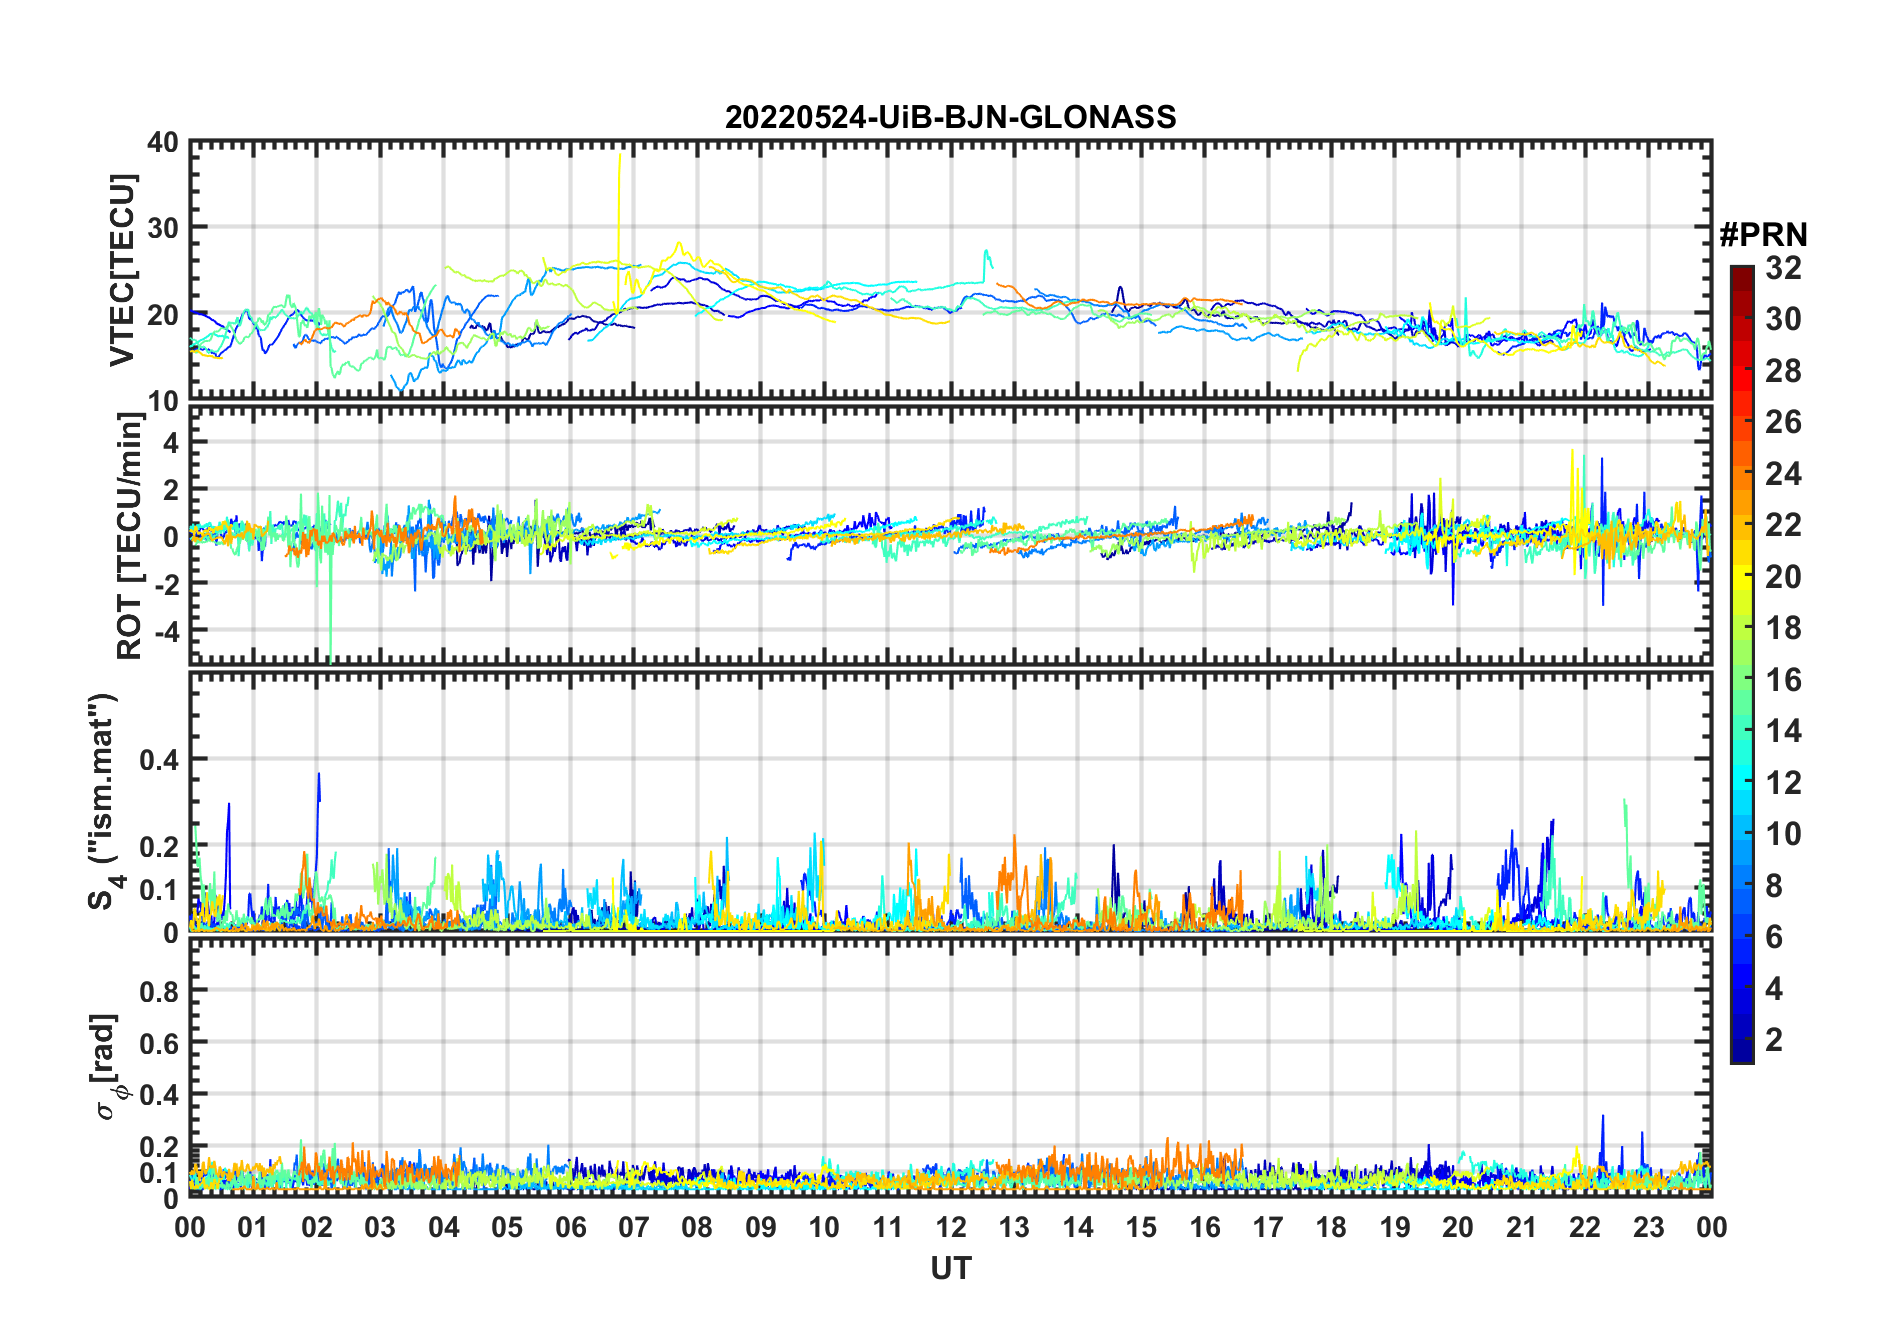Click the dark red top of PRN colorbar
Viewport: 1902px width, 1330px height.
pos(1741,272)
